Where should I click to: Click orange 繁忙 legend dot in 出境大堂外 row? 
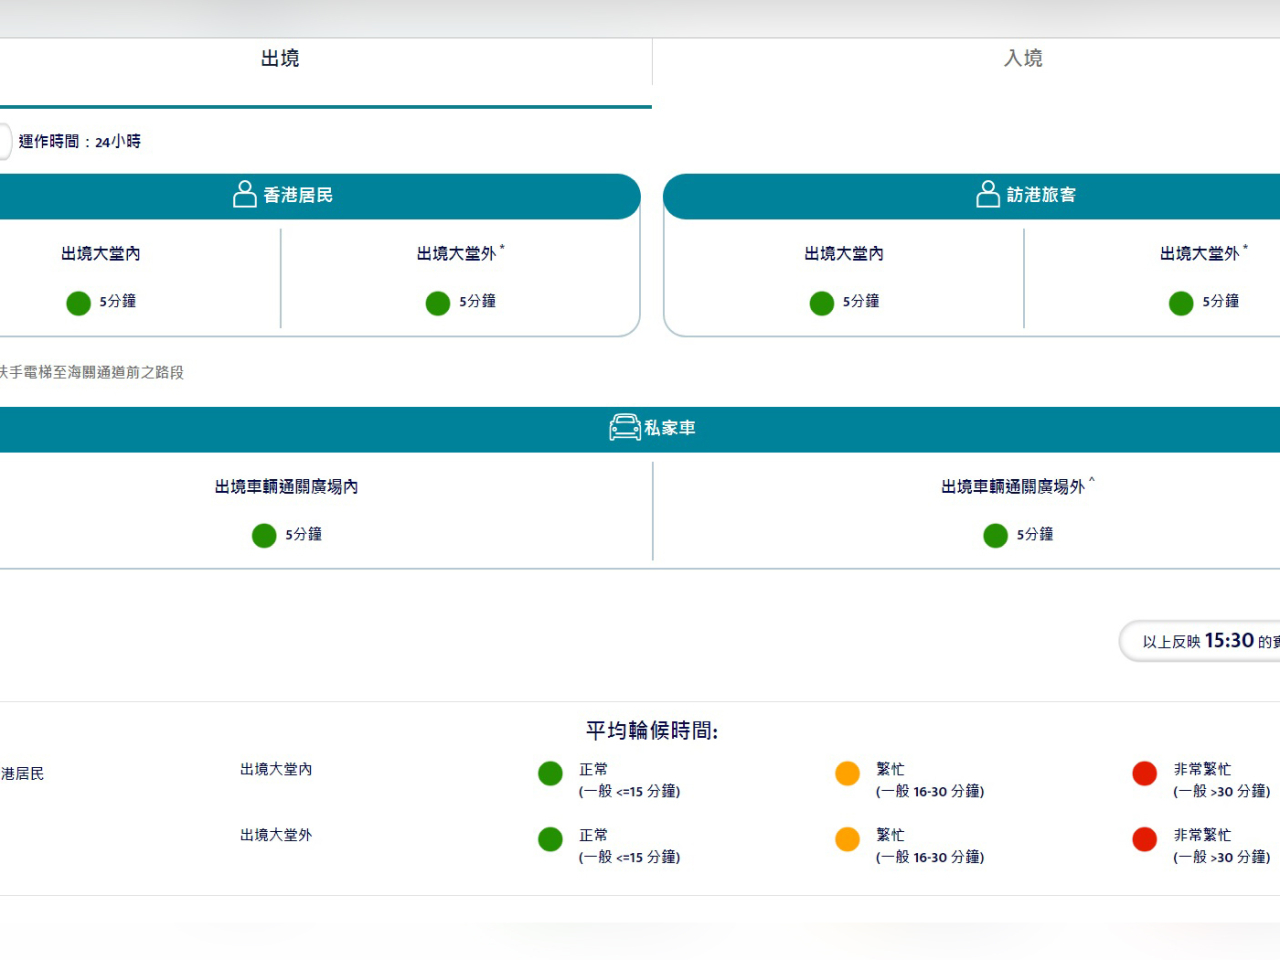coord(848,839)
